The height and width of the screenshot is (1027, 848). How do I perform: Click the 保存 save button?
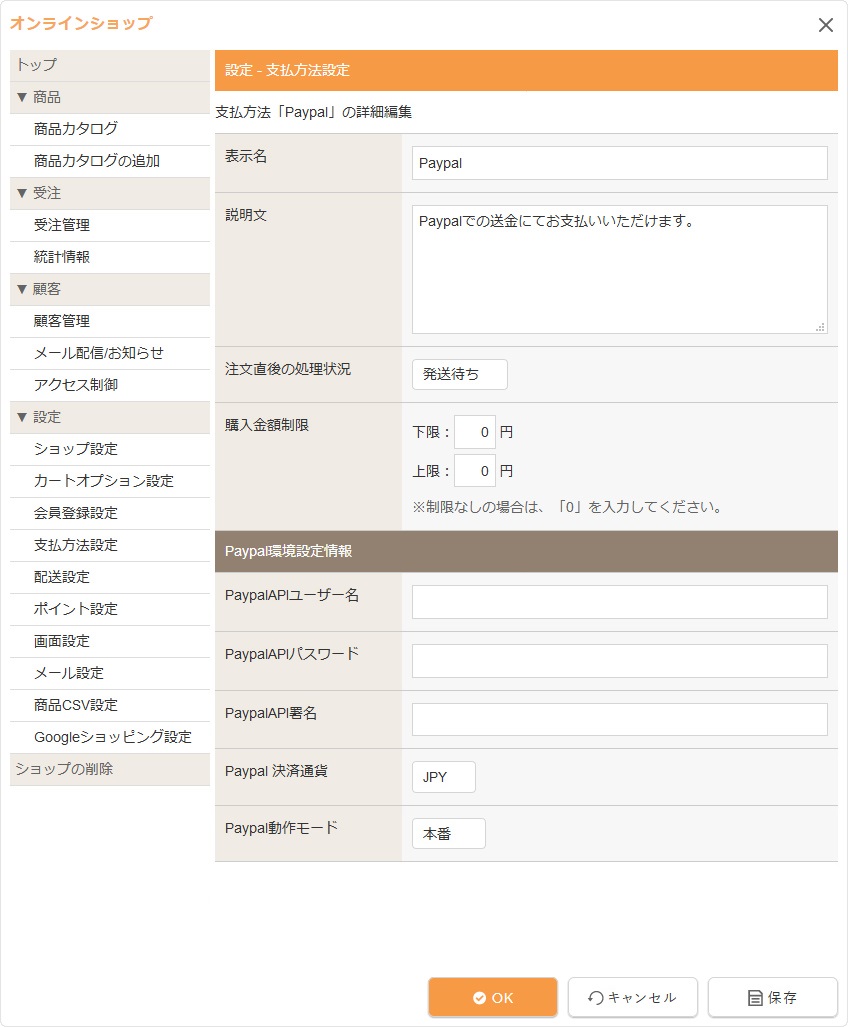pos(772,997)
